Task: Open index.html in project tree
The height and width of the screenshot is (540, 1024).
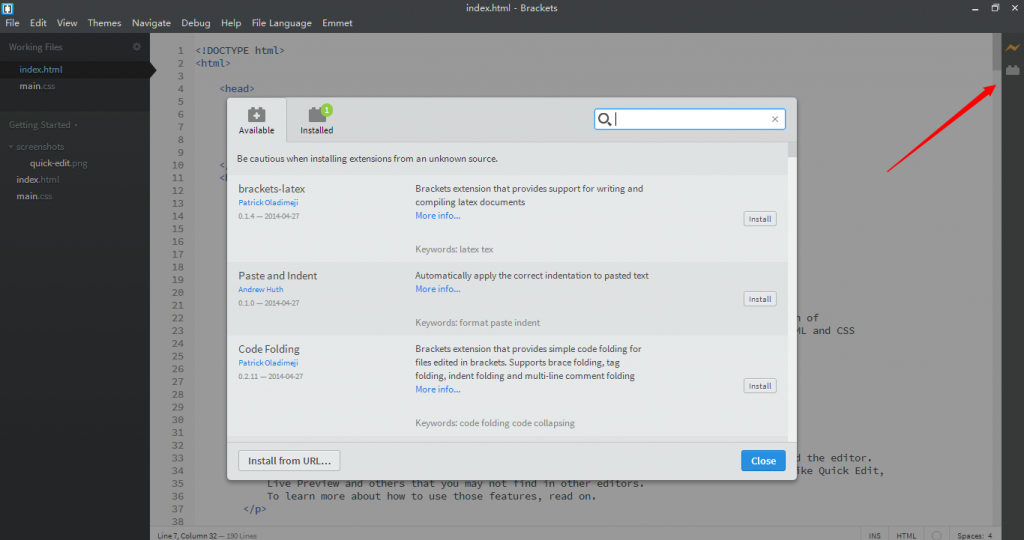Action: pos(37,180)
